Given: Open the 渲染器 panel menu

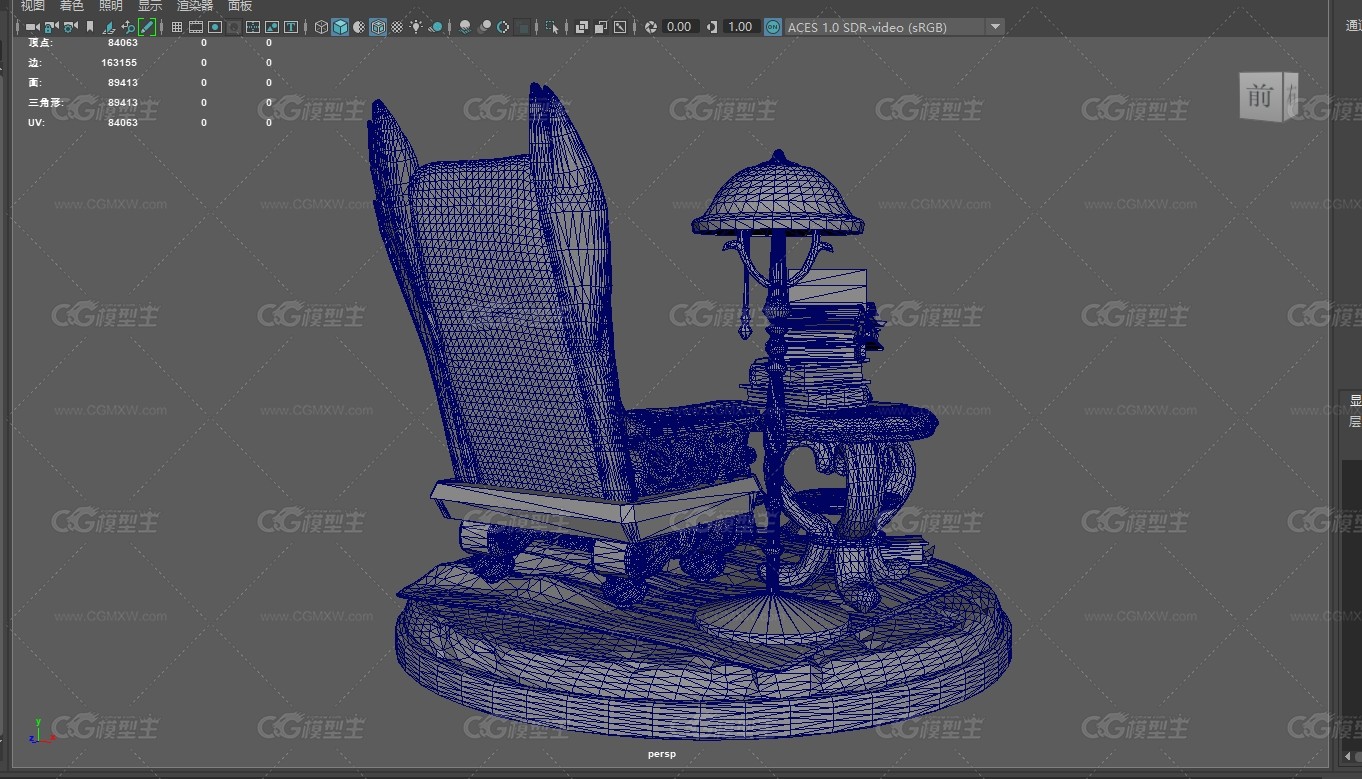Looking at the screenshot, I should (x=195, y=6).
